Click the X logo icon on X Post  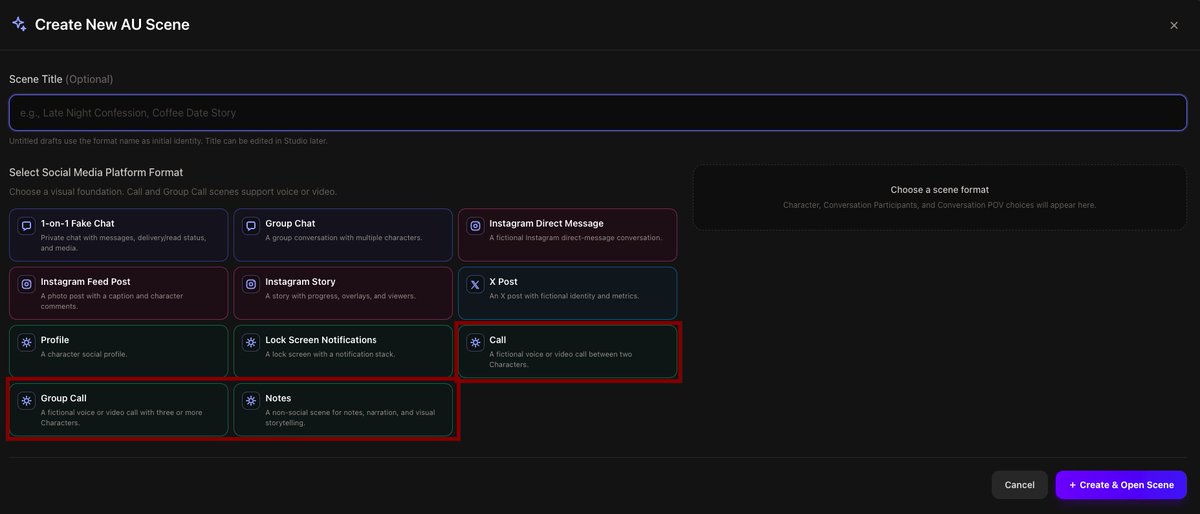[475, 284]
